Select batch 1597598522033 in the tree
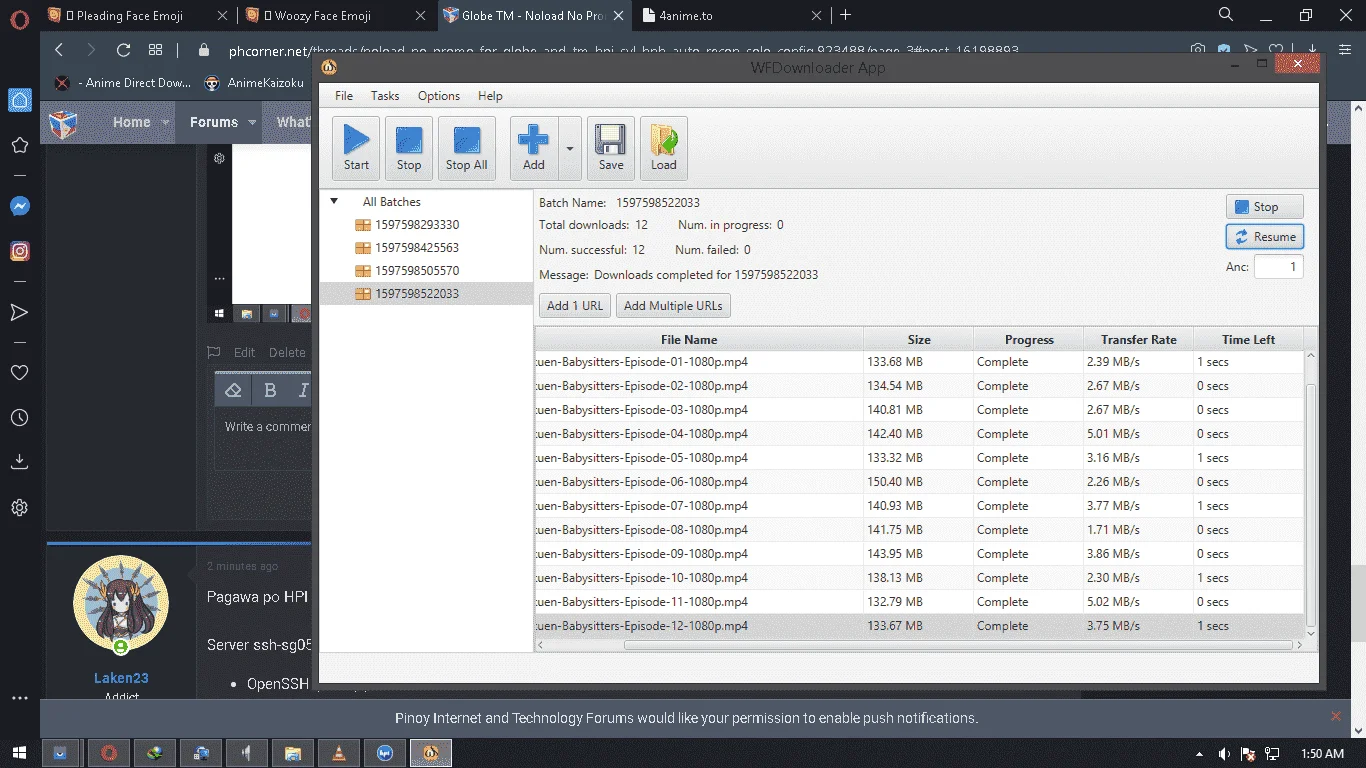 [x=416, y=294]
